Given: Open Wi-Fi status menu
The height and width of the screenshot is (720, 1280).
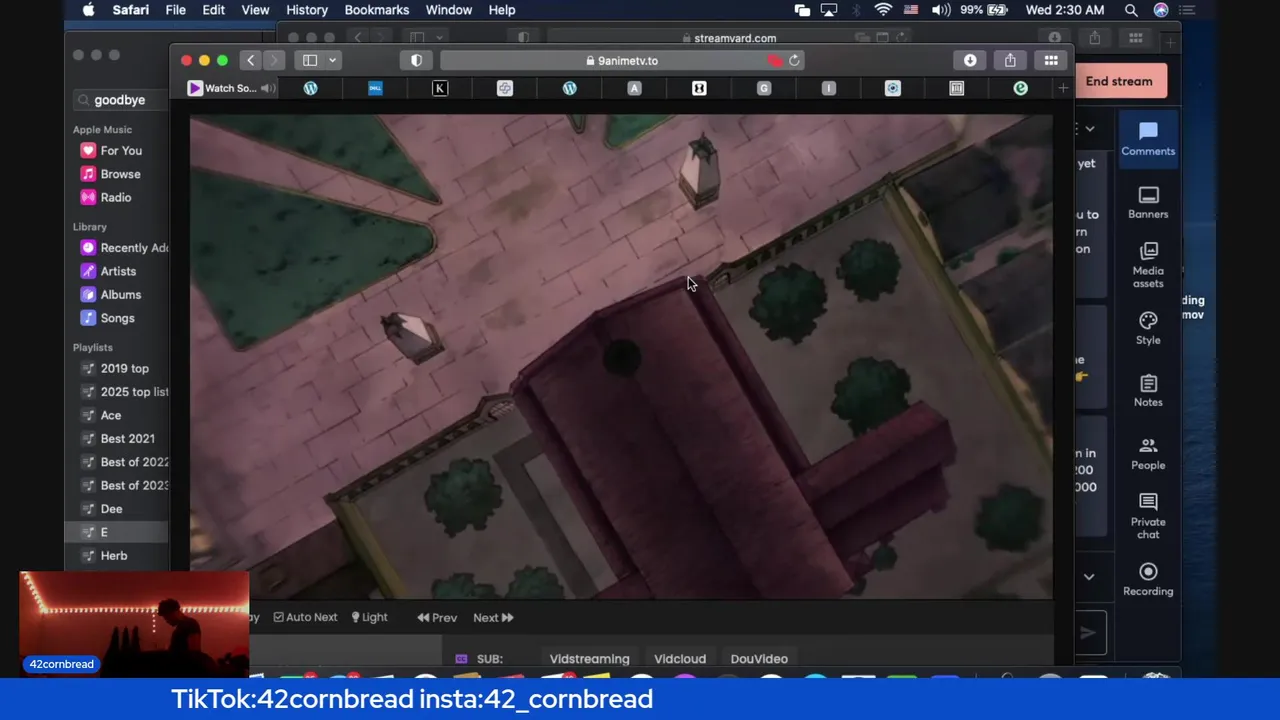Looking at the screenshot, I should [883, 10].
